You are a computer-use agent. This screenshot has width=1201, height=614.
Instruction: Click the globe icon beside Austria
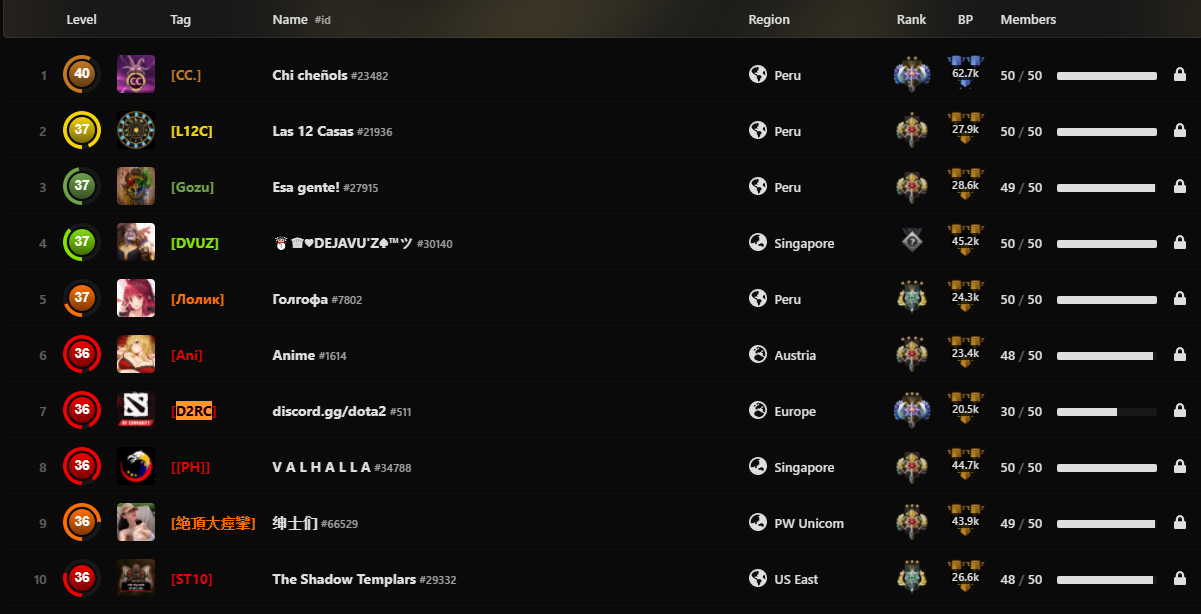(x=757, y=355)
